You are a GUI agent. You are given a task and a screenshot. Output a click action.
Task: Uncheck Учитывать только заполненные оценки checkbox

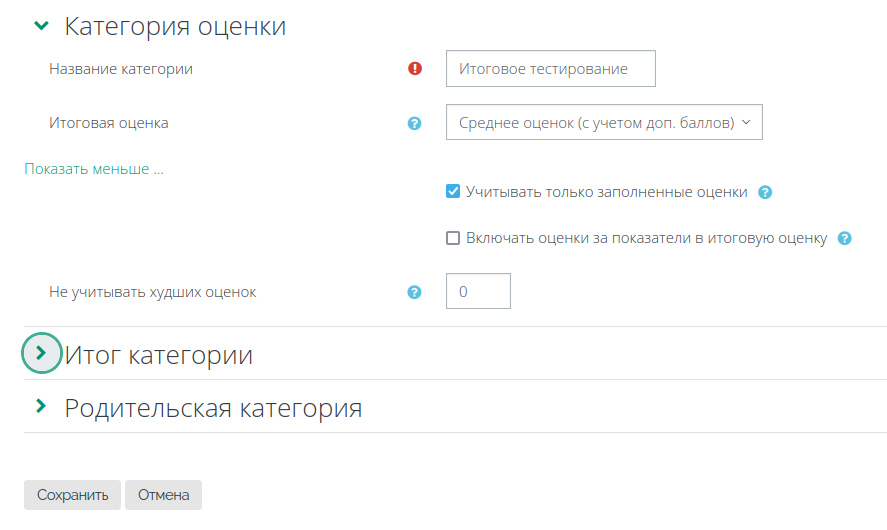pyautogui.click(x=453, y=191)
